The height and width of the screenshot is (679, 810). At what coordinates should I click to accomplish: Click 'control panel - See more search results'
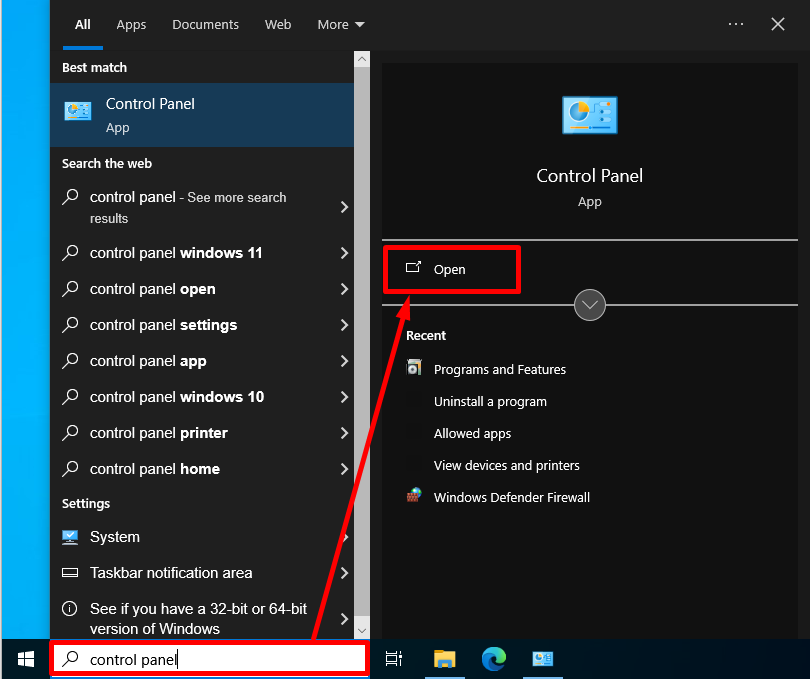tap(202, 207)
